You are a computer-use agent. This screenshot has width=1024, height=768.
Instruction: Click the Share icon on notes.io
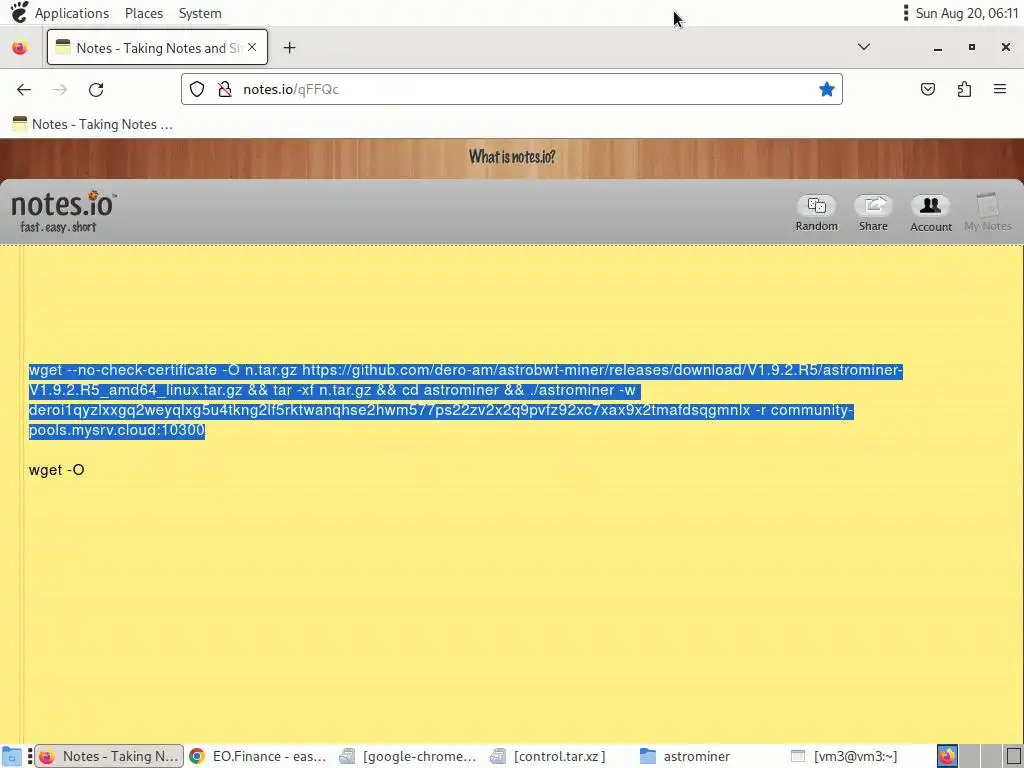point(873,213)
